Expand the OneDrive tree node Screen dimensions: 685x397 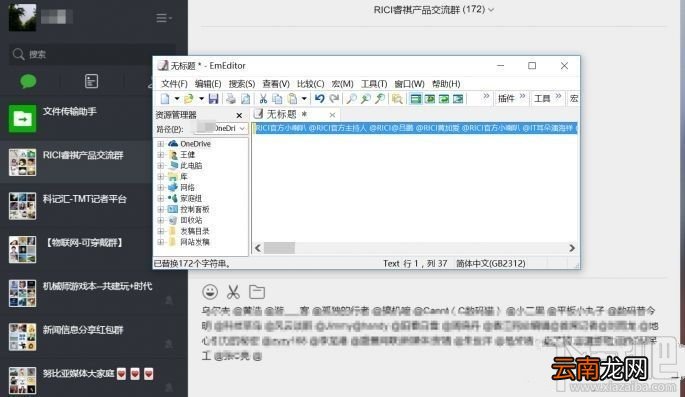pyautogui.click(x=161, y=144)
